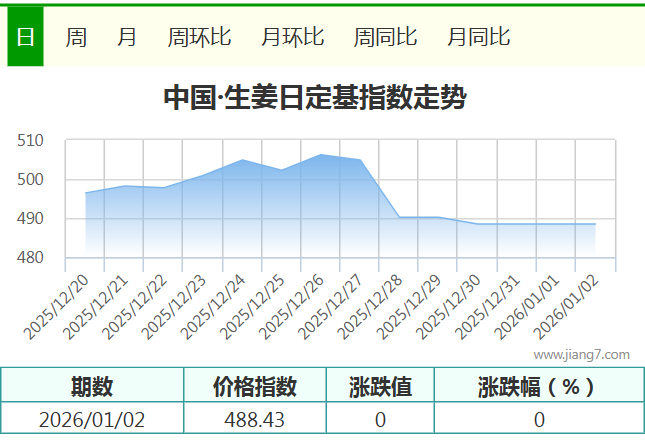
Task: Open the 月 monthly tab
Action: click(127, 38)
